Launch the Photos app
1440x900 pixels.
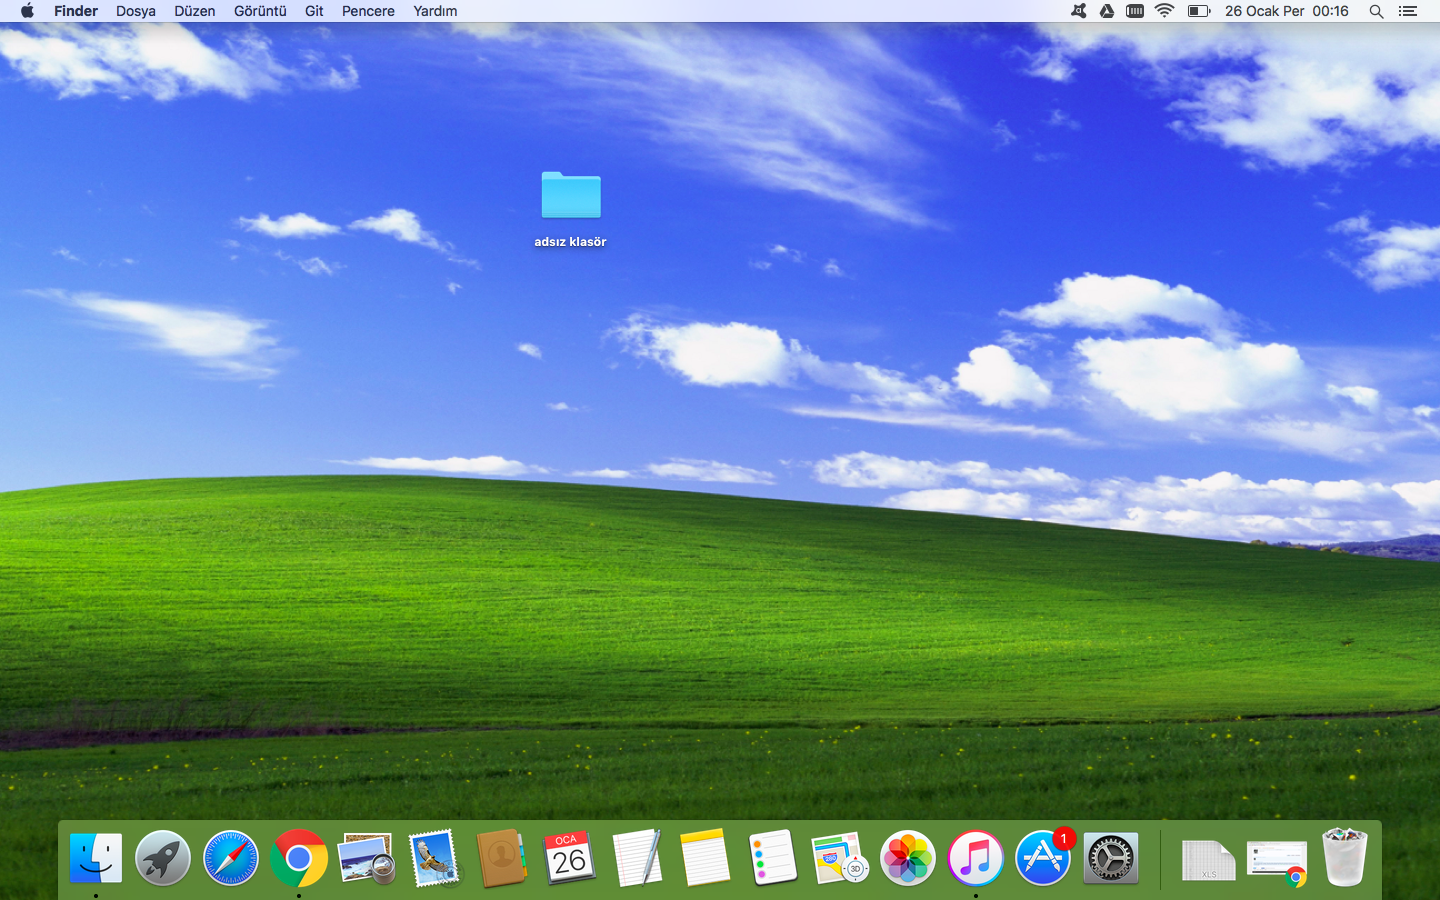pyautogui.click(x=908, y=859)
